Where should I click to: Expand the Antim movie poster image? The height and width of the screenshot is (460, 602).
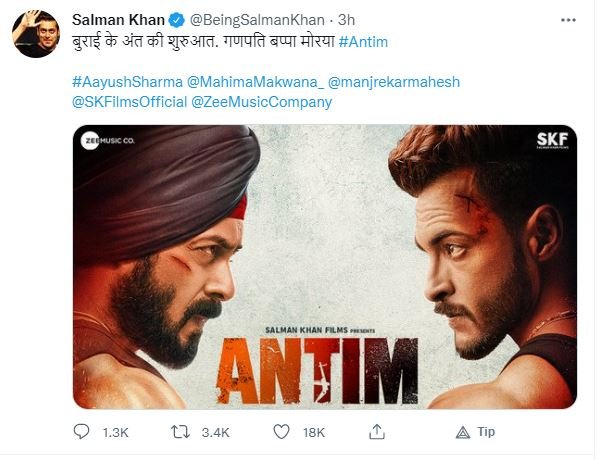[x=324, y=266]
